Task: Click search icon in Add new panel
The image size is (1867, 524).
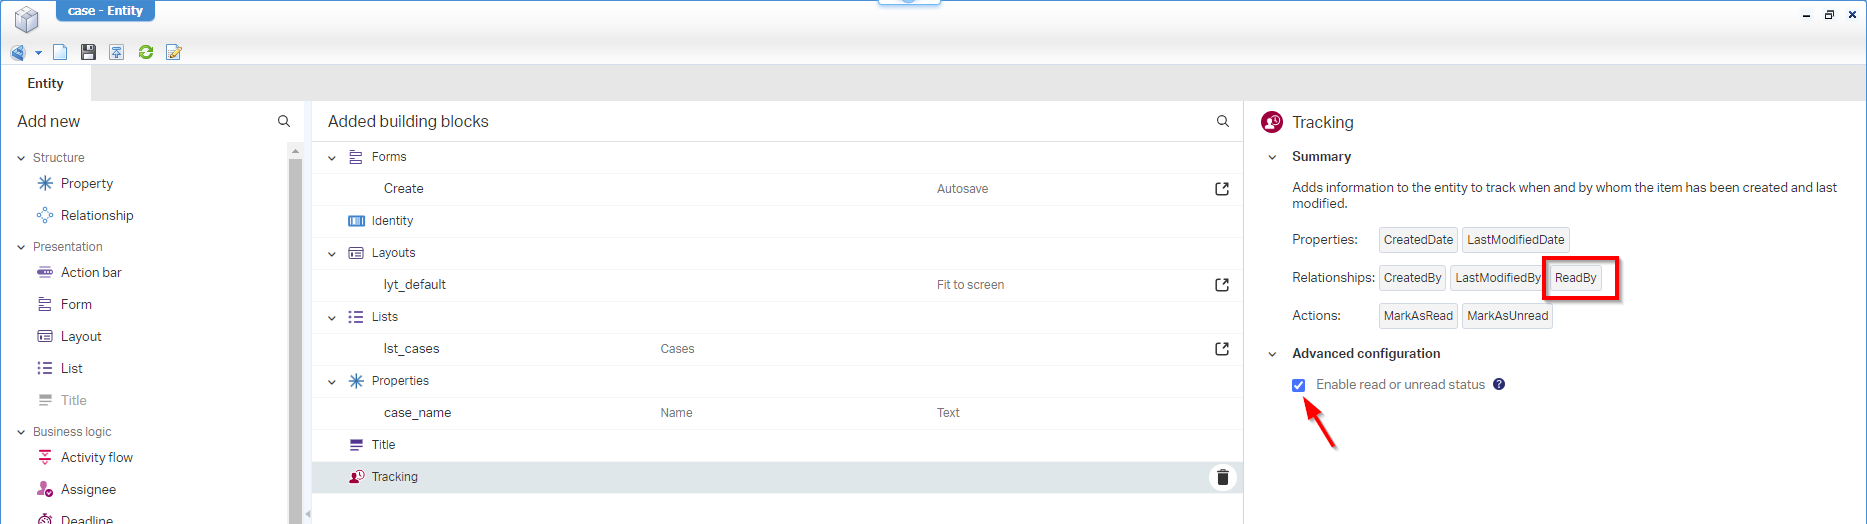Action: (x=284, y=121)
